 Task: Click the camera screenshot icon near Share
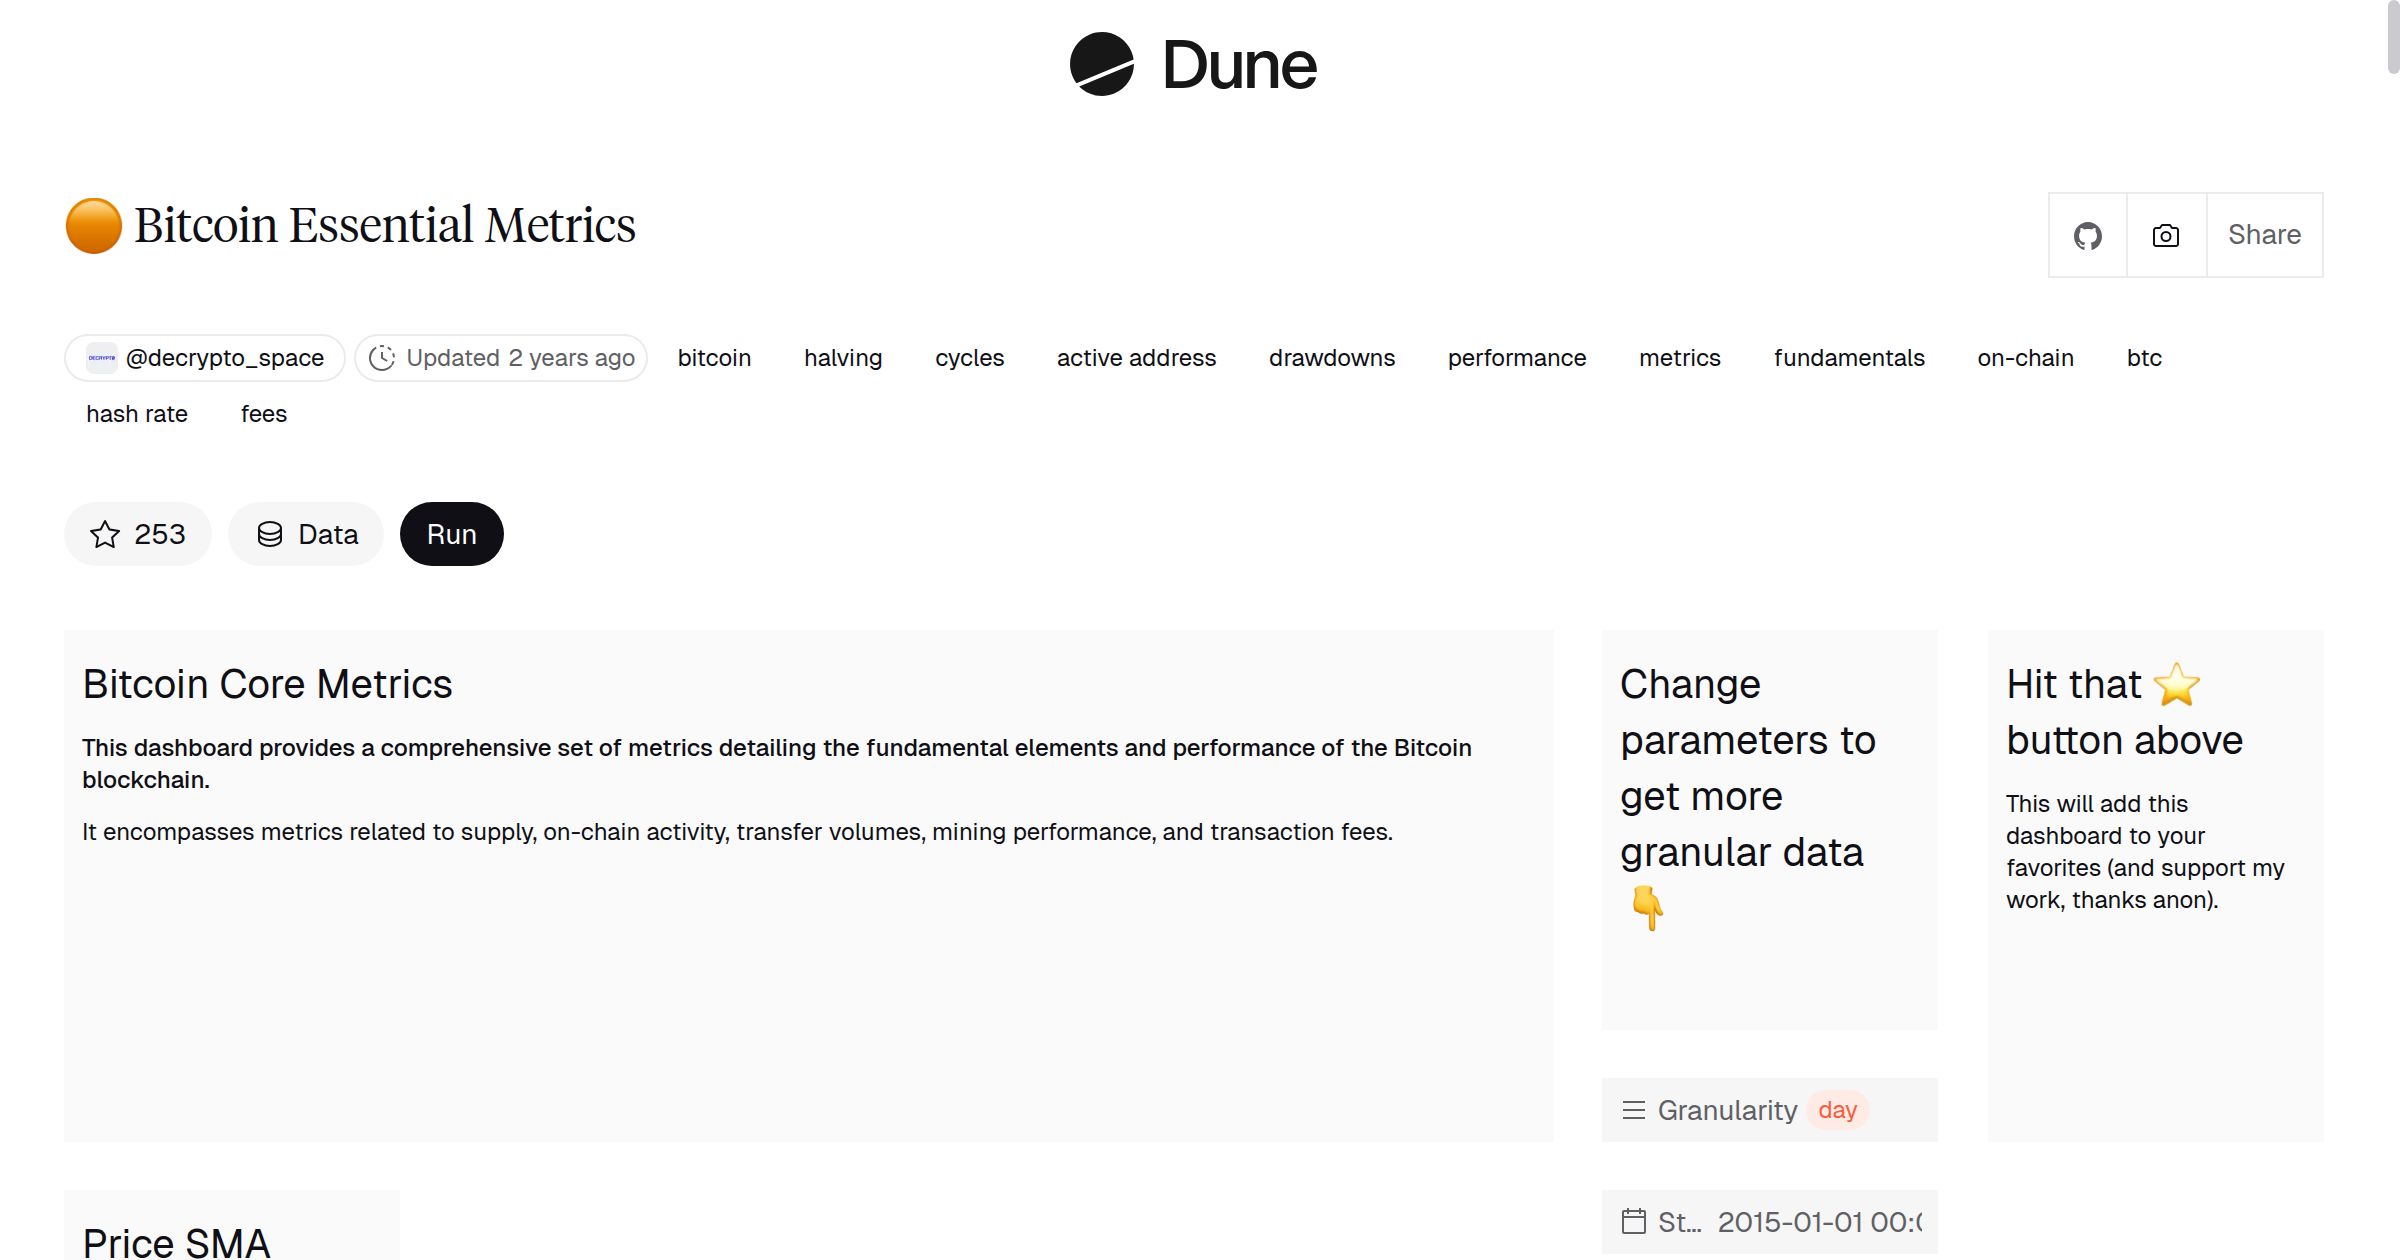point(2165,235)
